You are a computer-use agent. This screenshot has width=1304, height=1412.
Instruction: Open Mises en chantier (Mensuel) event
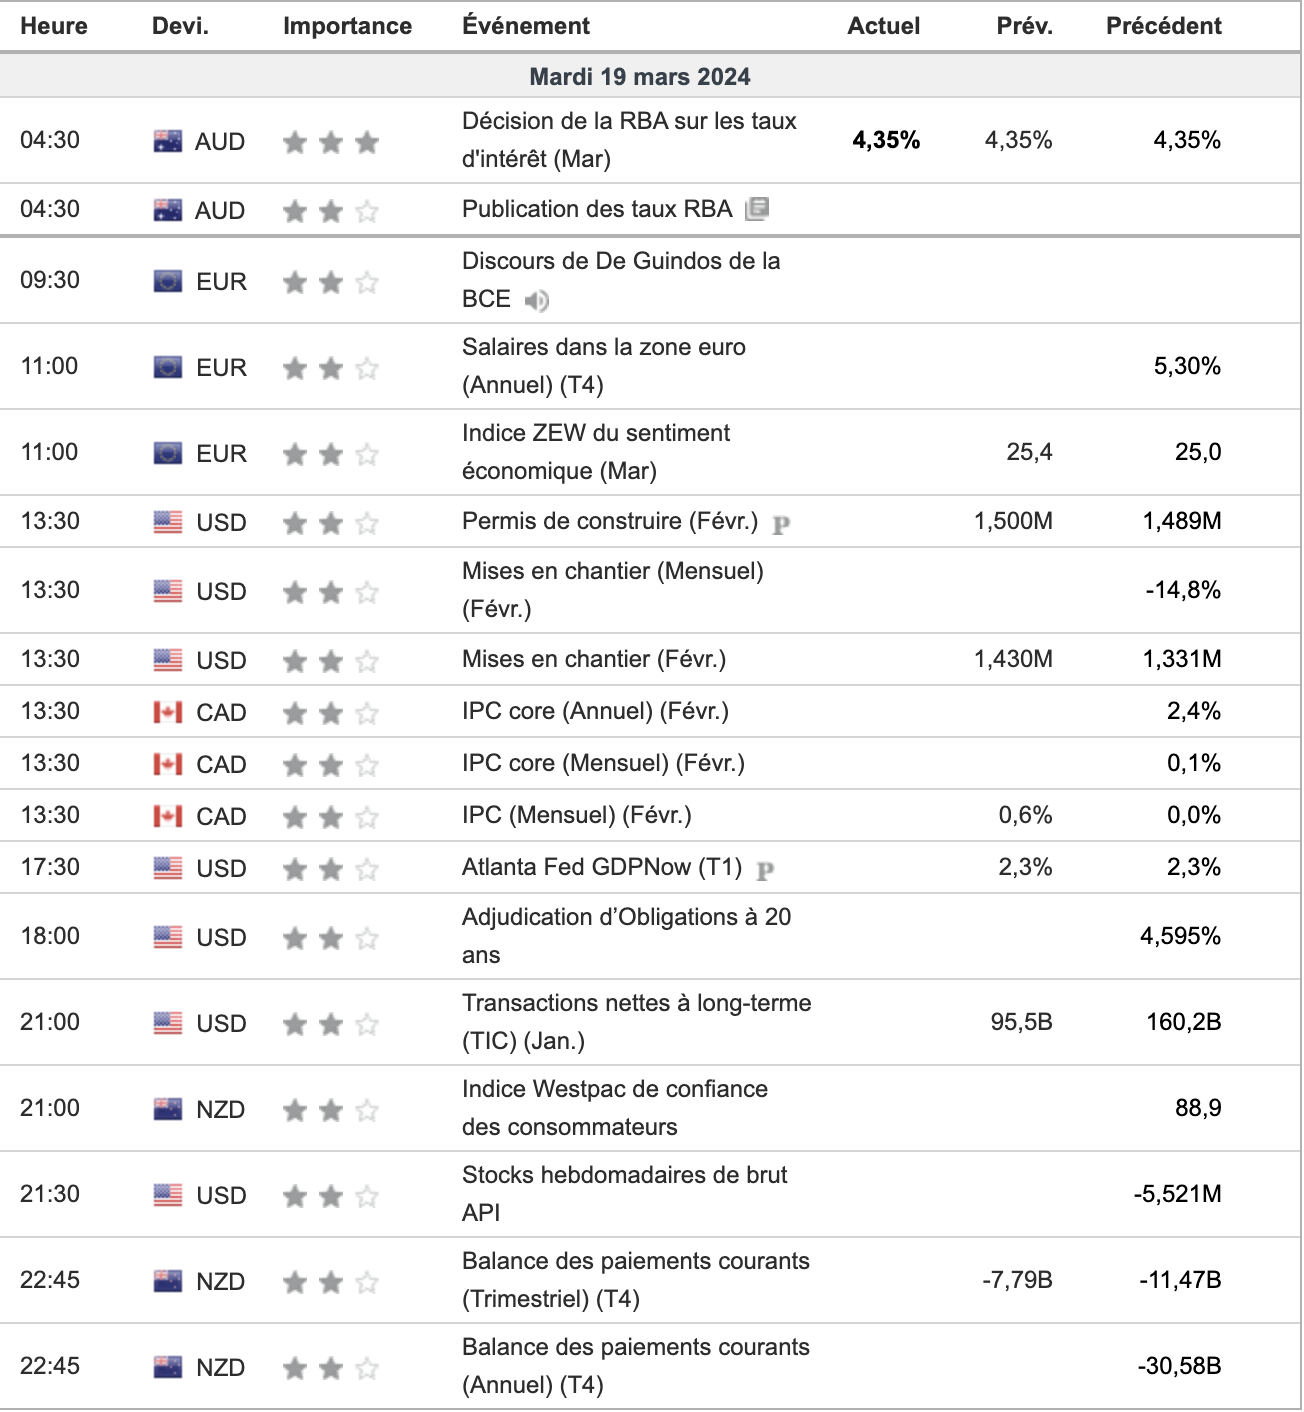point(613,590)
